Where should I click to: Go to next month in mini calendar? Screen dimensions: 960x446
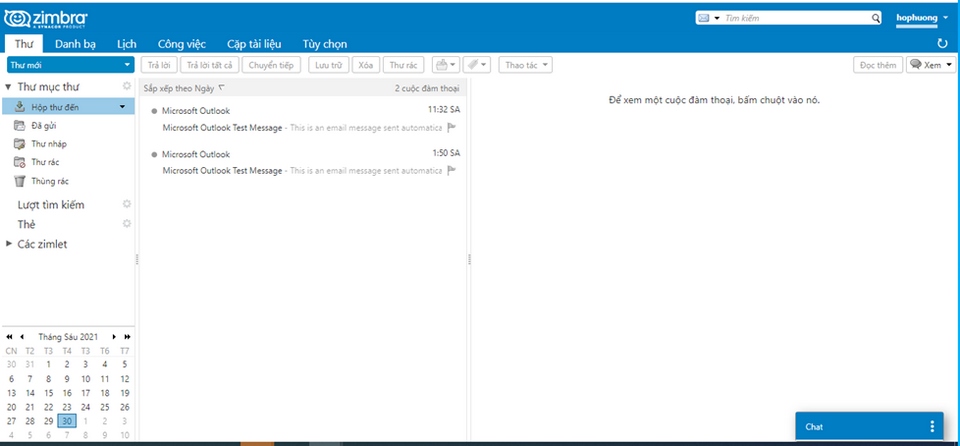coord(114,337)
